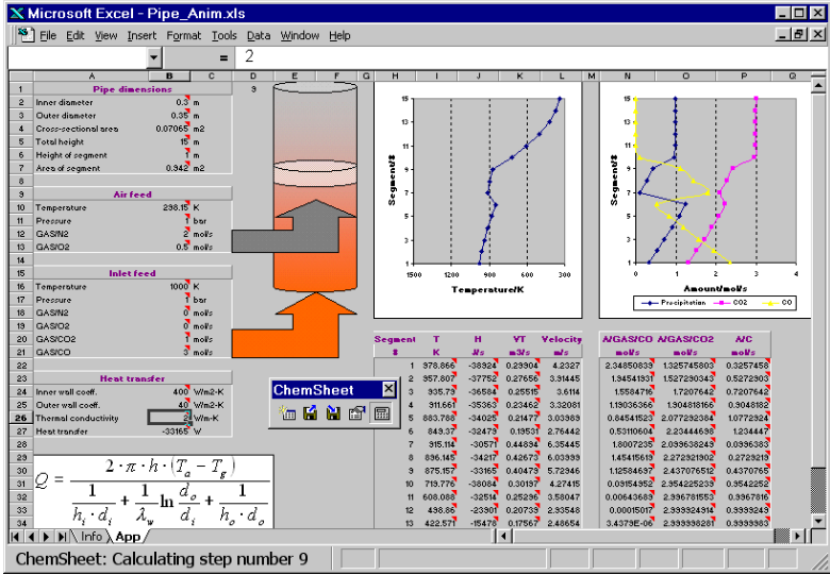Click the ChemSheet import disk icon
This screenshot has width=830, height=576.
tap(332, 415)
